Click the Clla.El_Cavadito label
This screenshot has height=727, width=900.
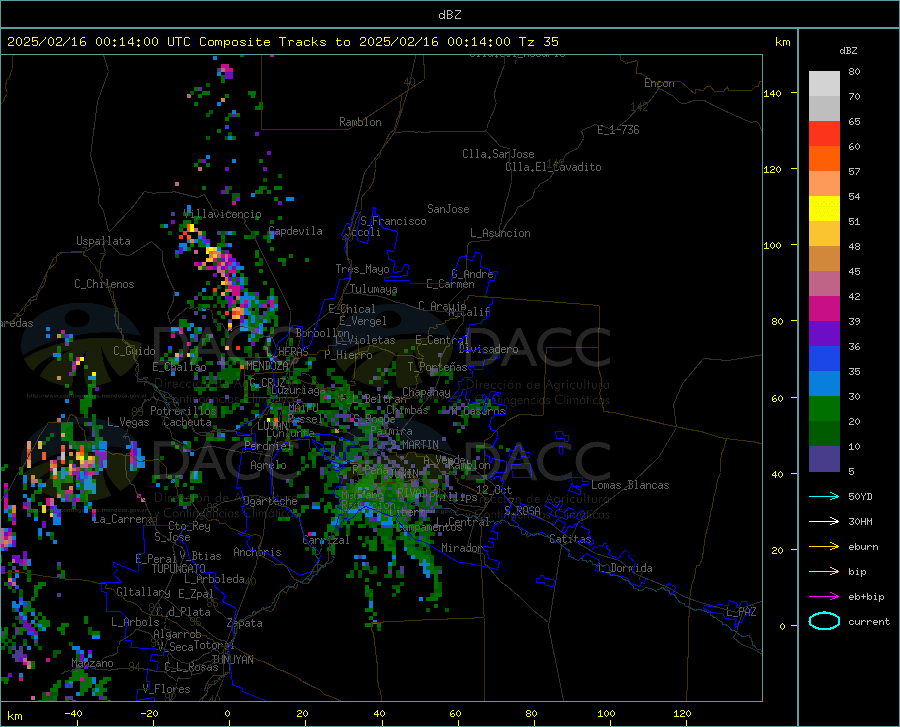coord(553,167)
